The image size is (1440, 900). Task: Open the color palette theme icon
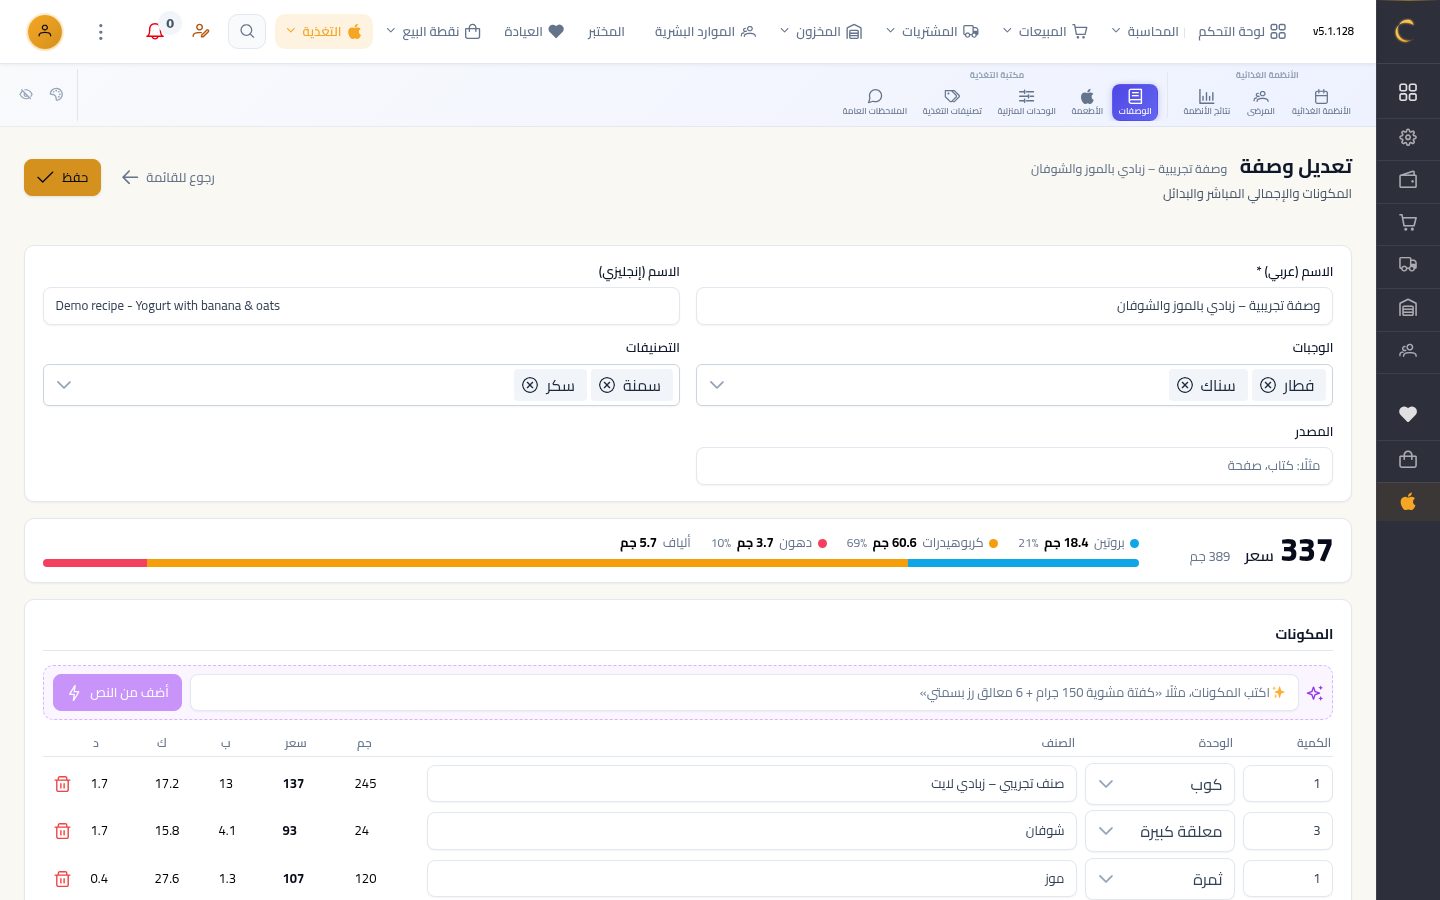57,94
